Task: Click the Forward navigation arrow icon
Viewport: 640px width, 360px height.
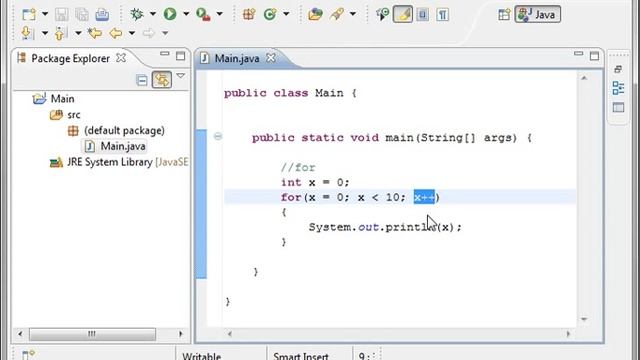Action: pyautogui.click(x=149, y=33)
